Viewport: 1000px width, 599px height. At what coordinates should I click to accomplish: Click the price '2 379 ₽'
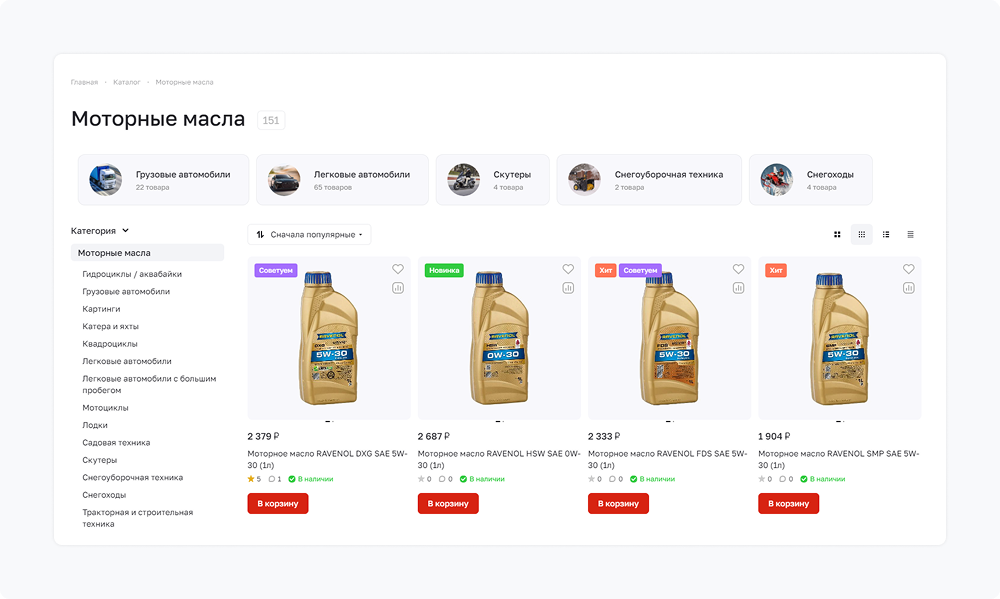263,436
